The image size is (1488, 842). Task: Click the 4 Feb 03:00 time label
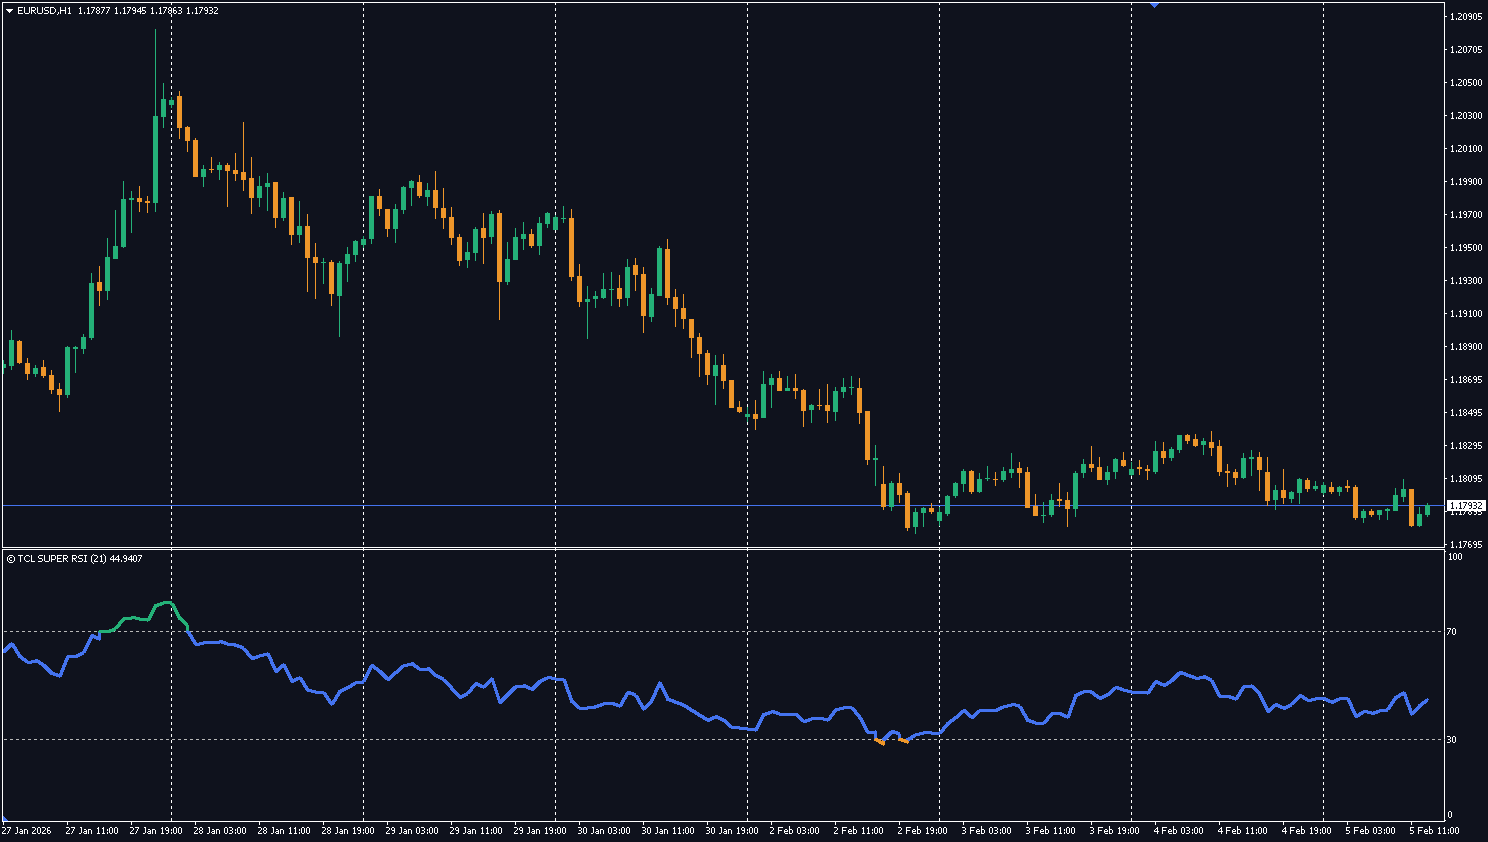[1178, 831]
